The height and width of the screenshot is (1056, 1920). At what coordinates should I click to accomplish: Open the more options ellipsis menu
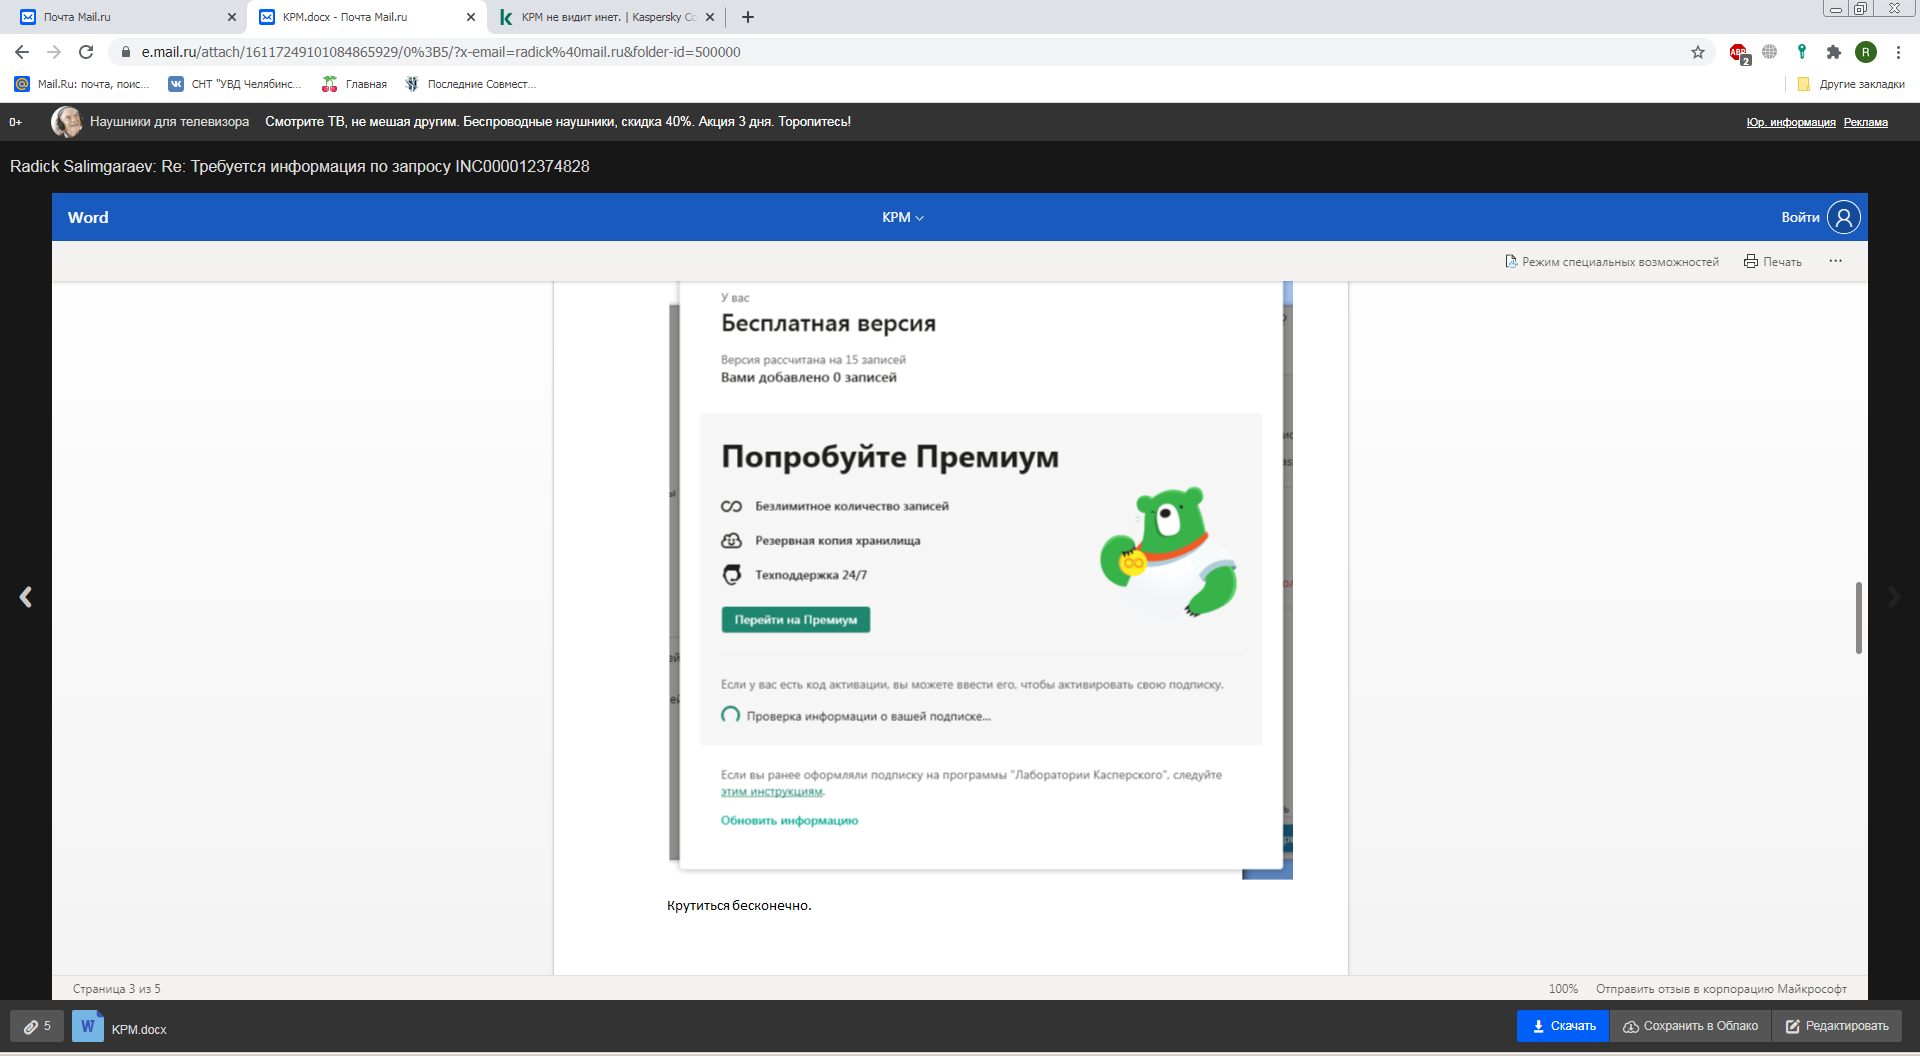click(1836, 261)
